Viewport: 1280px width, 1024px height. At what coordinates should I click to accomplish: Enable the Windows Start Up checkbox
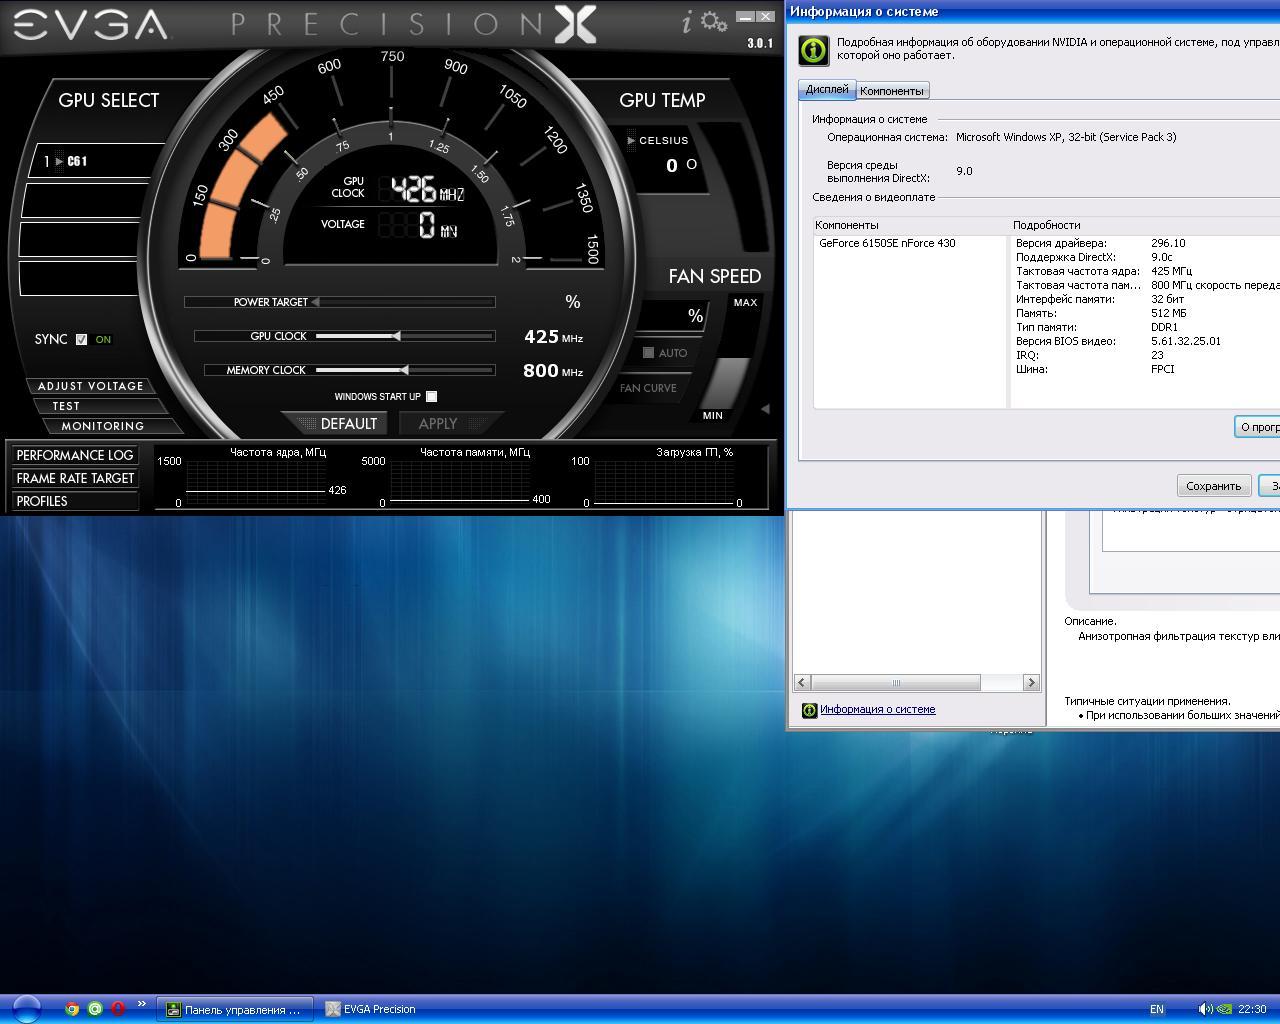point(431,397)
